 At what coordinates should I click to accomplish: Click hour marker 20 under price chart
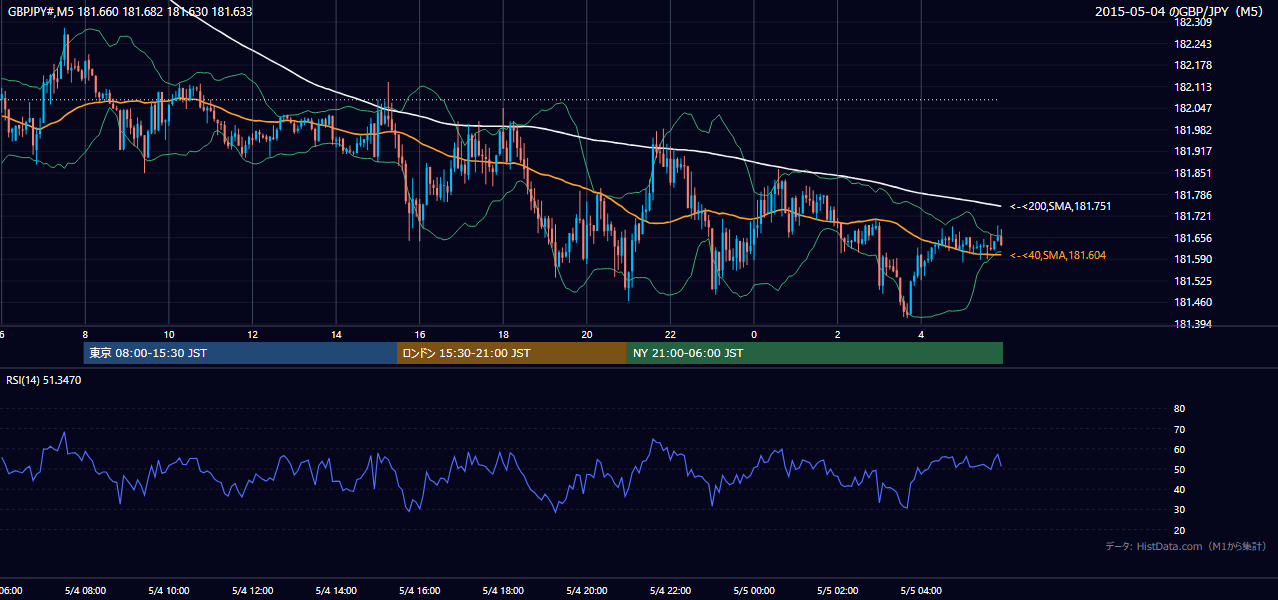(x=587, y=334)
